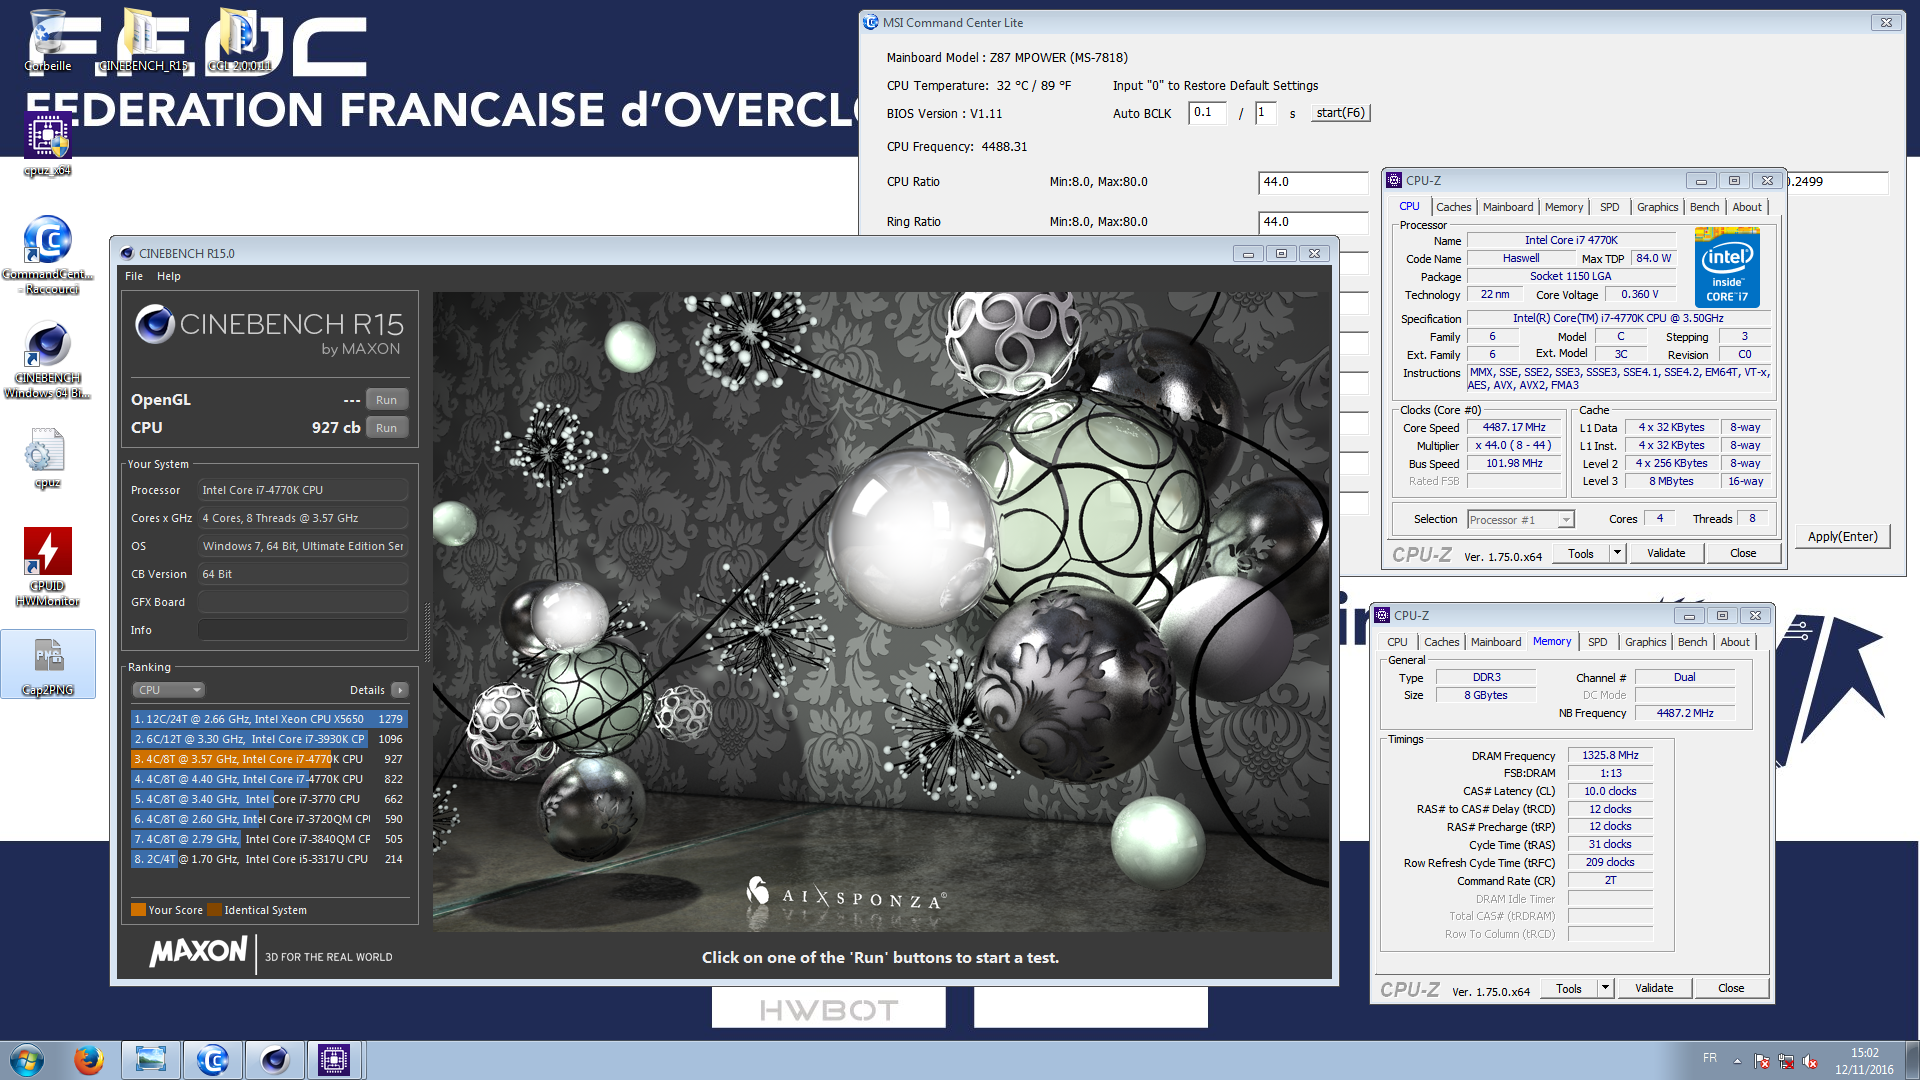Image resolution: width=1920 pixels, height=1080 pixels.
Task: Launch CPUID HWMonitor from desktop
Action: (47, 566)
